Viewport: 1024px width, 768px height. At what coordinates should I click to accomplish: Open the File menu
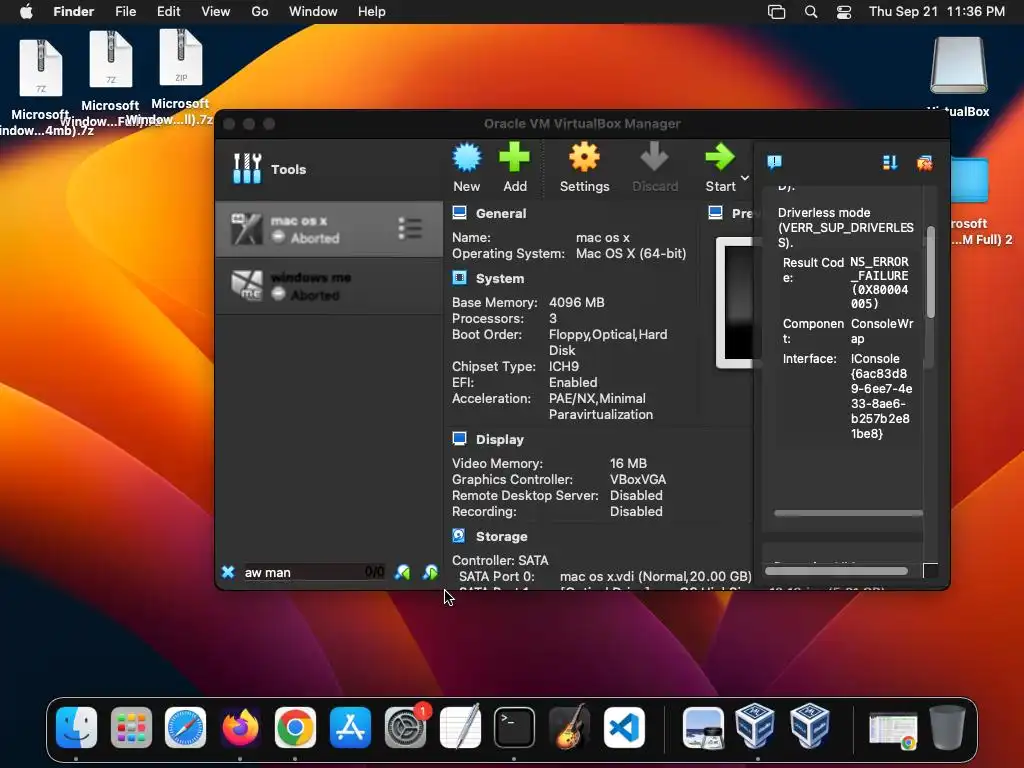tap(125, 12)
